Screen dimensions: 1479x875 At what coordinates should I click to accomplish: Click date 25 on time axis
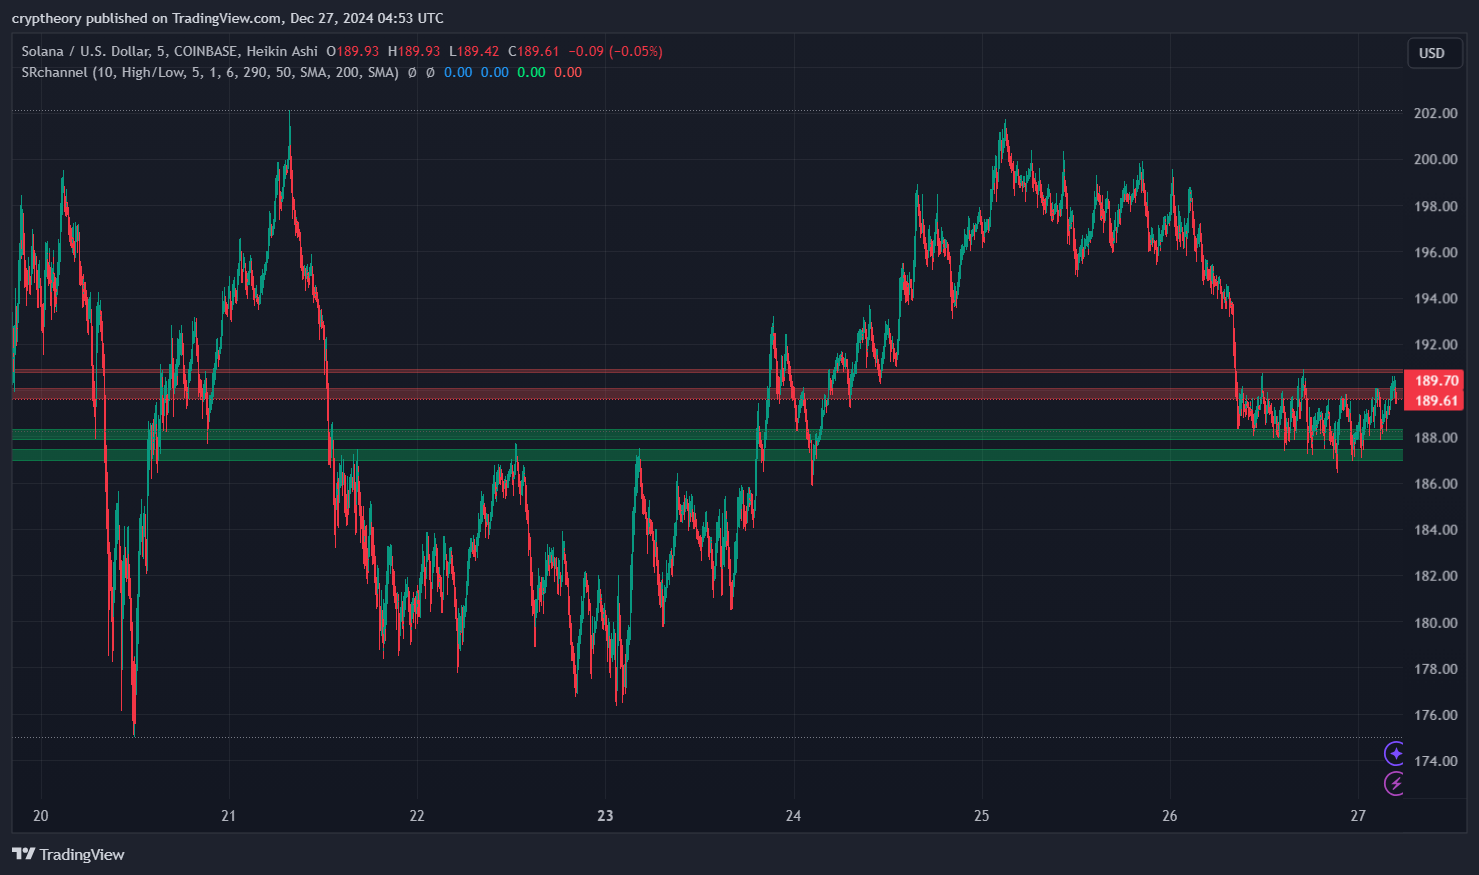tap(981, 815)
